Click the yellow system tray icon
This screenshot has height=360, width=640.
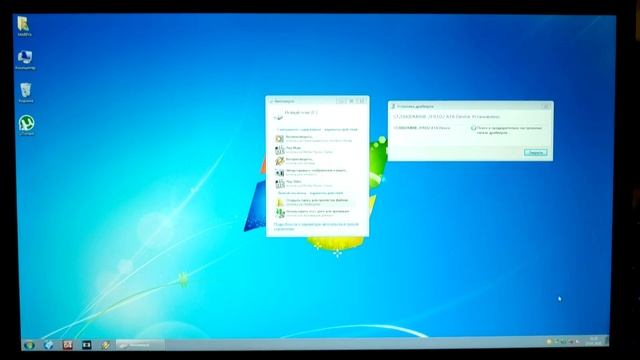coord(549,341)
